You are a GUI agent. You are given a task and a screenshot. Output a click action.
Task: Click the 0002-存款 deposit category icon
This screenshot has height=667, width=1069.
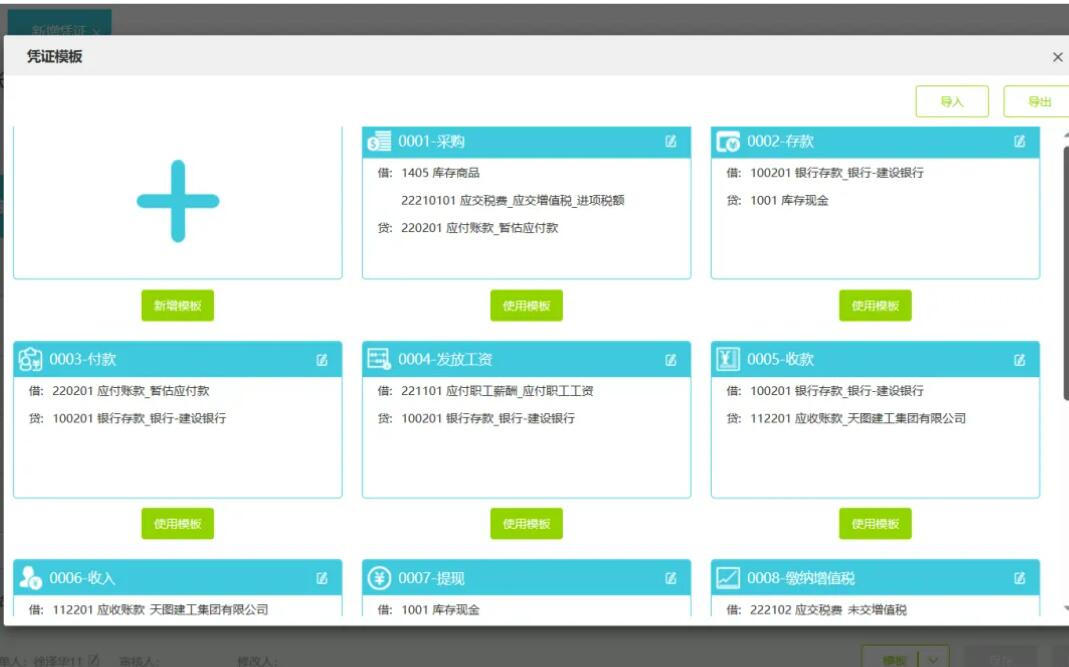coord(727,142)
